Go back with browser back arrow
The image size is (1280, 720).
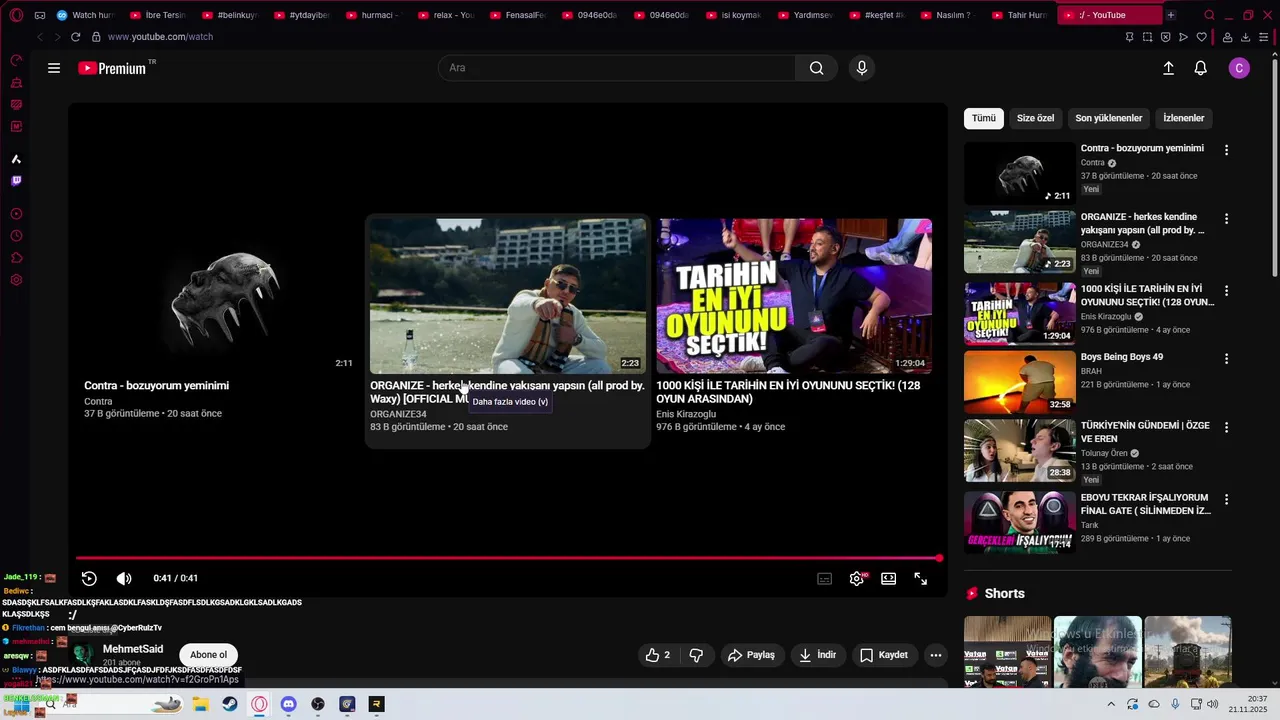coord(40,37)
